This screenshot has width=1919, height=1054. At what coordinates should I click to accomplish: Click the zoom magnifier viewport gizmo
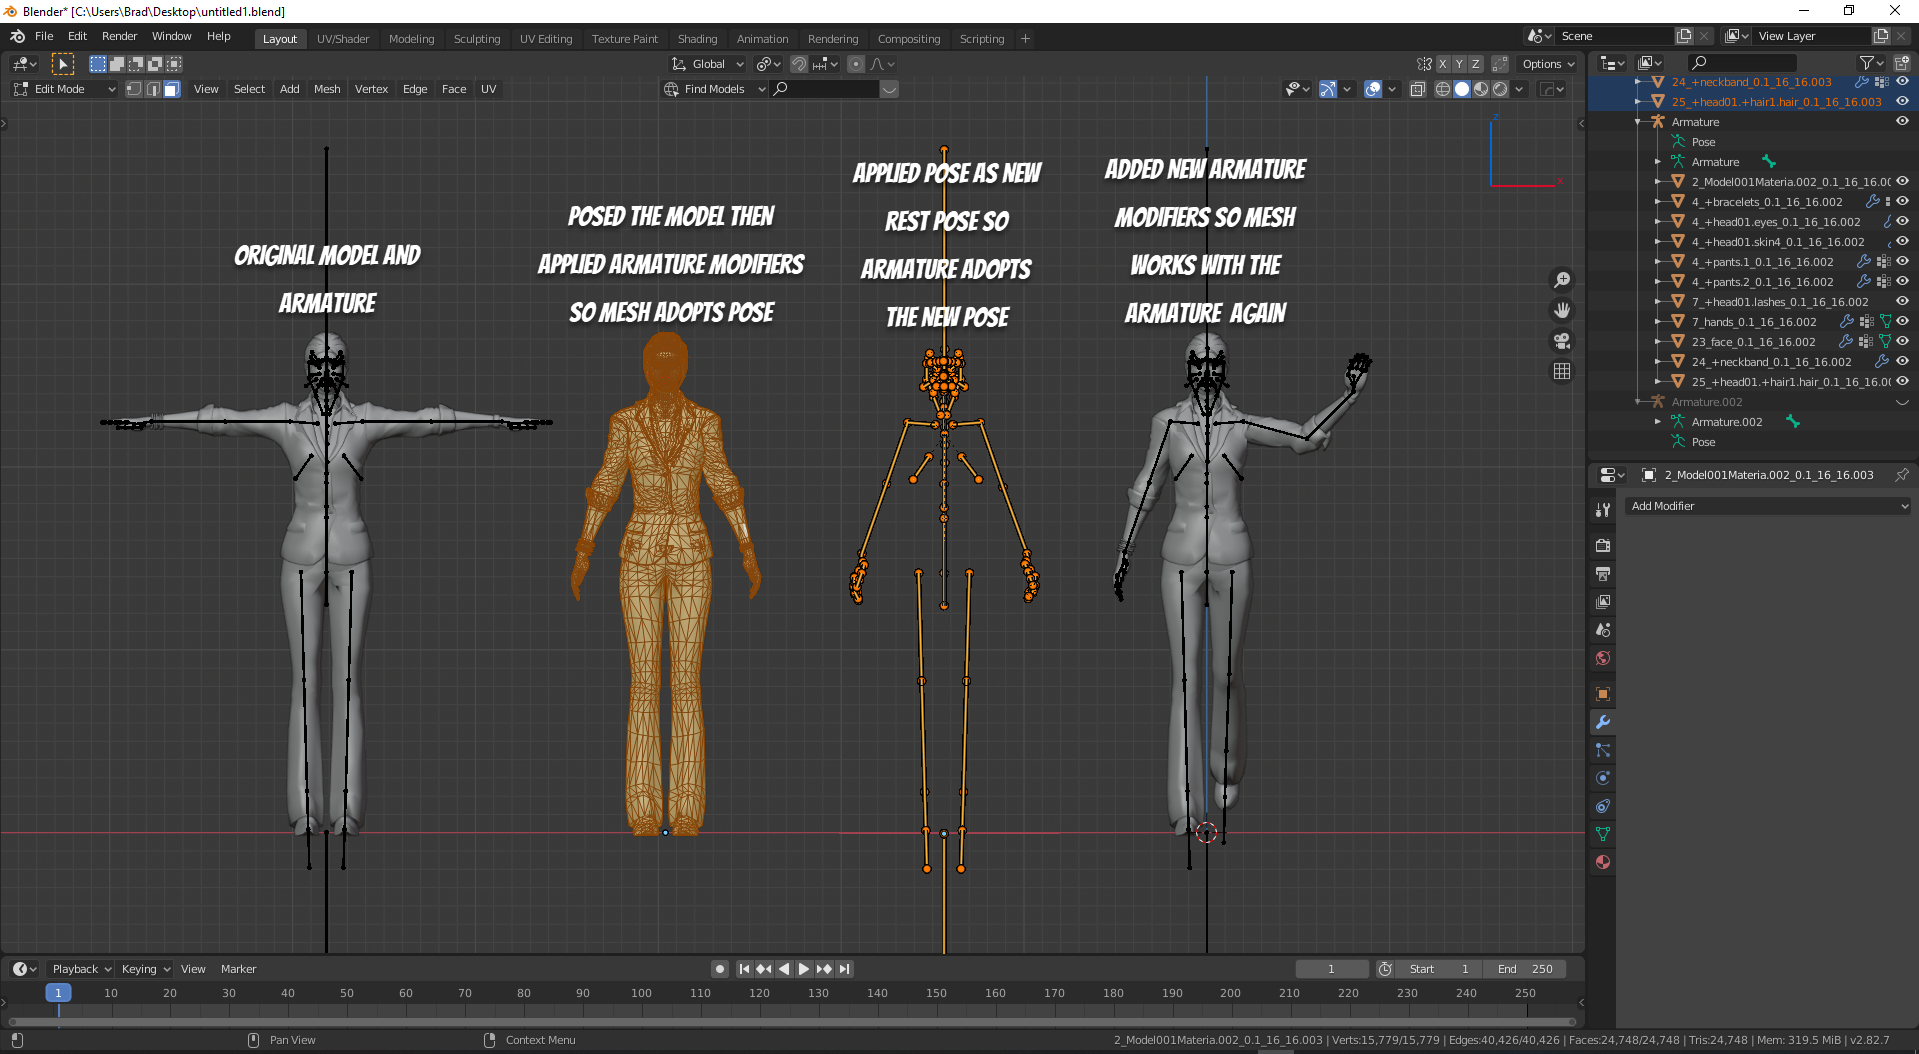1562,280
